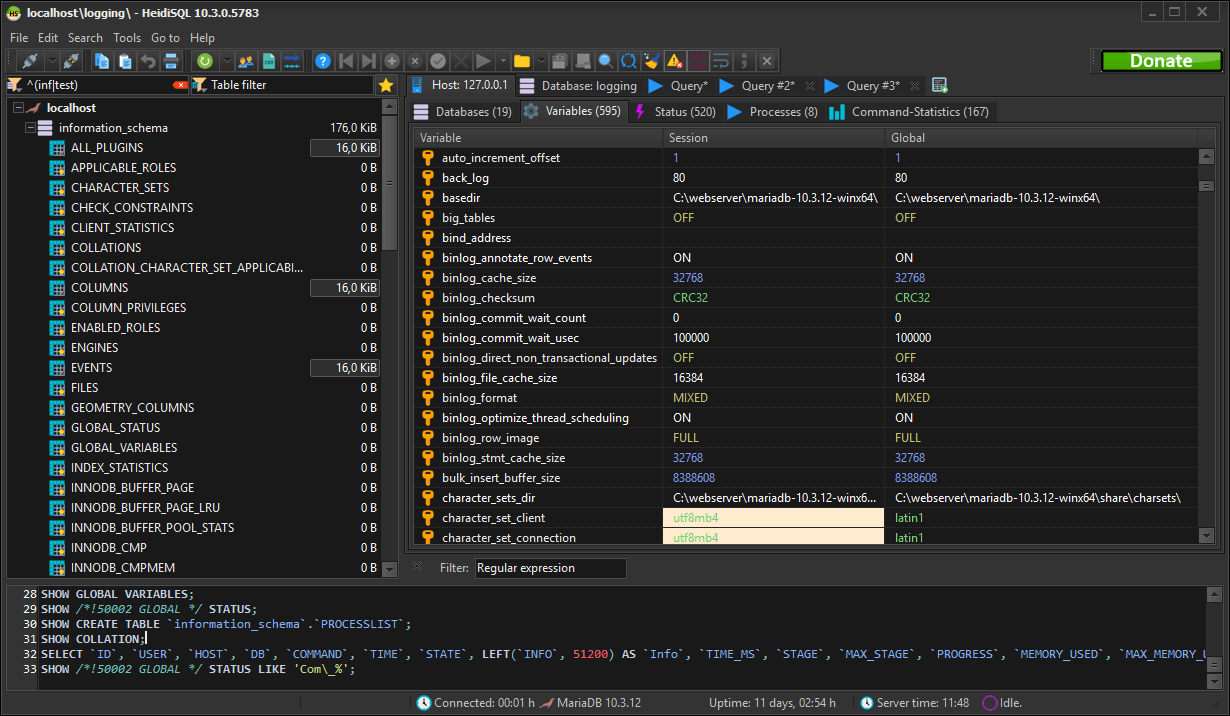This screenshot has height=716, width=1230.
Task: Click the Regular expression filter field
Action: pos(550,568)
